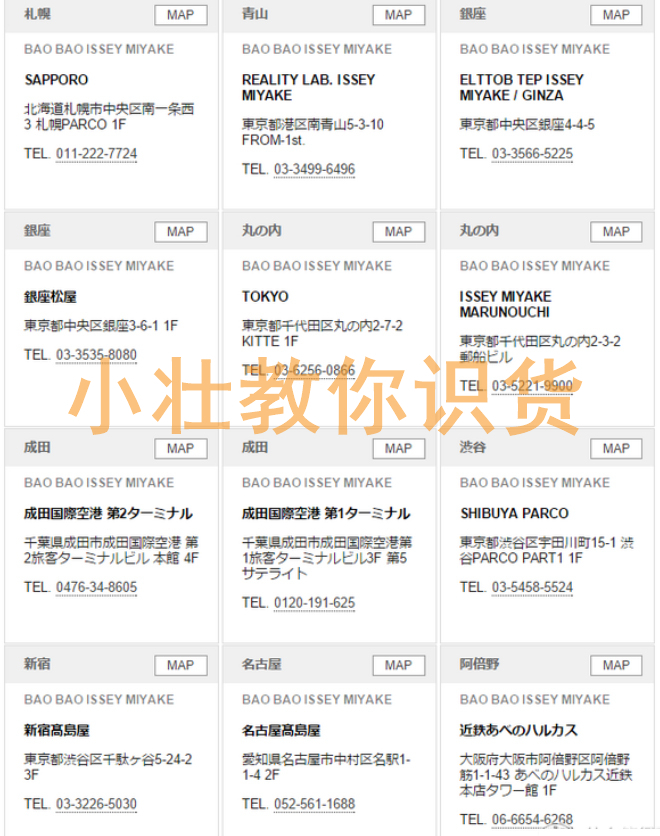660x836 pixels.
Task: Click phone number 0476-34-8605
Action: tap(96, 588)
